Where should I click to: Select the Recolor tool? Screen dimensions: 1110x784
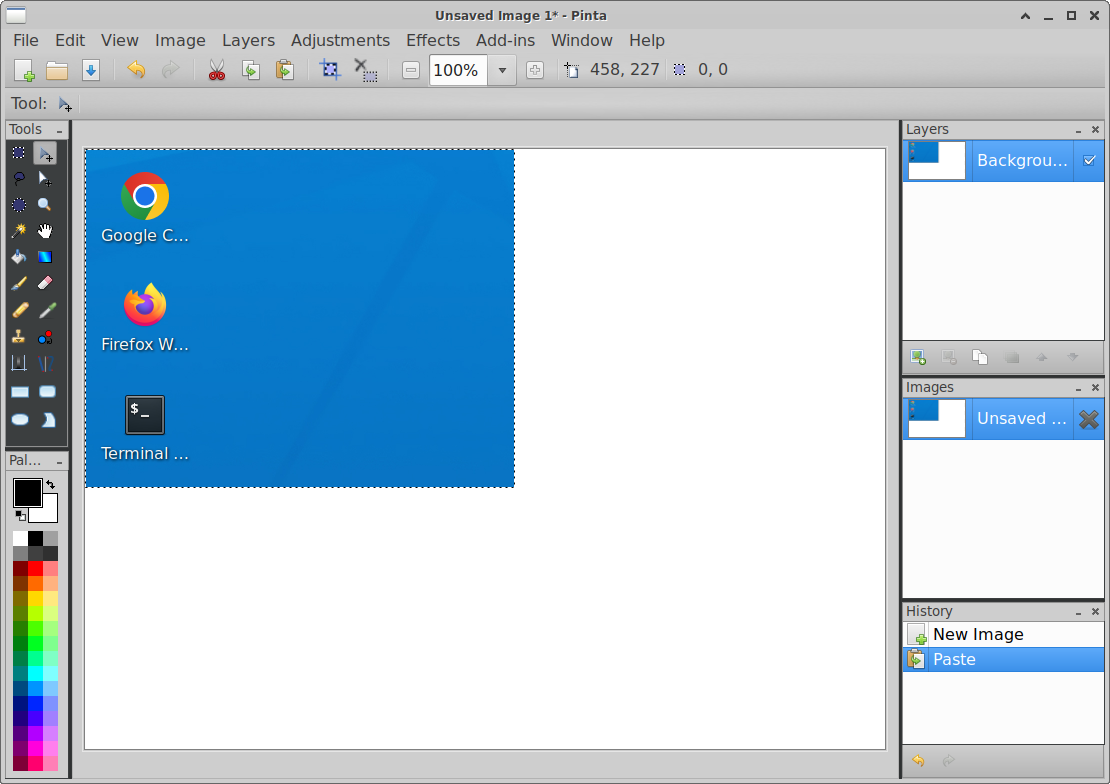[45, 337]
